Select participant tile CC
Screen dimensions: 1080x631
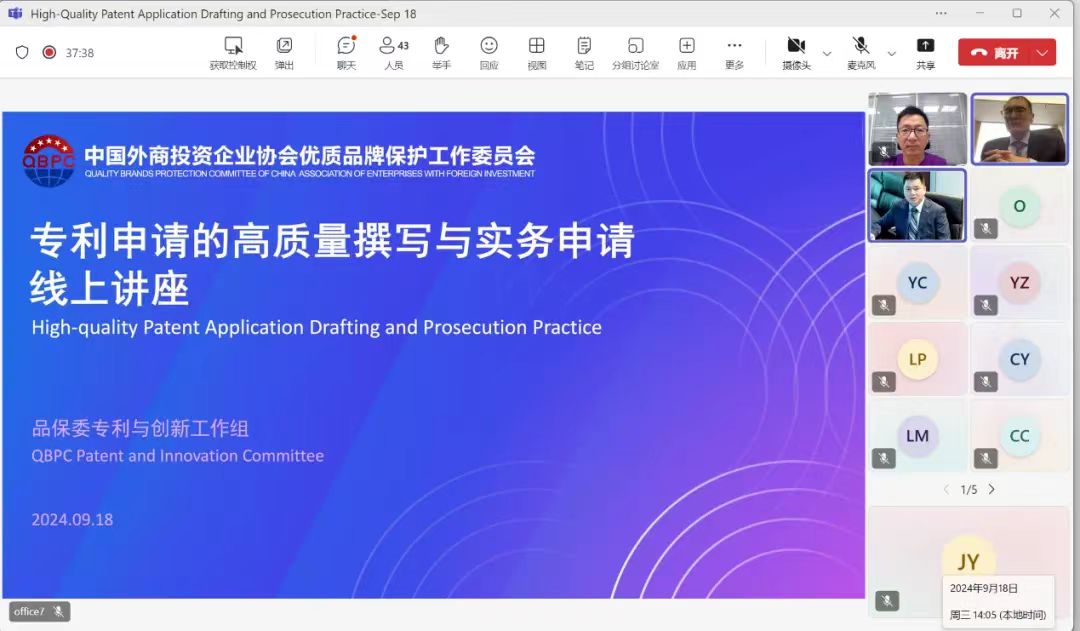pos(1019,435)
